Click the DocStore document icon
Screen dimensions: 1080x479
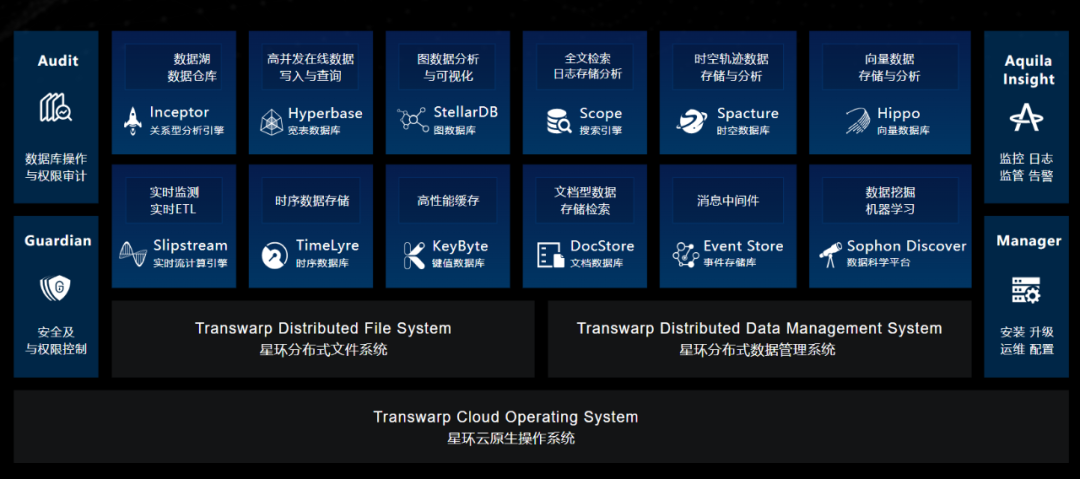point(550,254)
